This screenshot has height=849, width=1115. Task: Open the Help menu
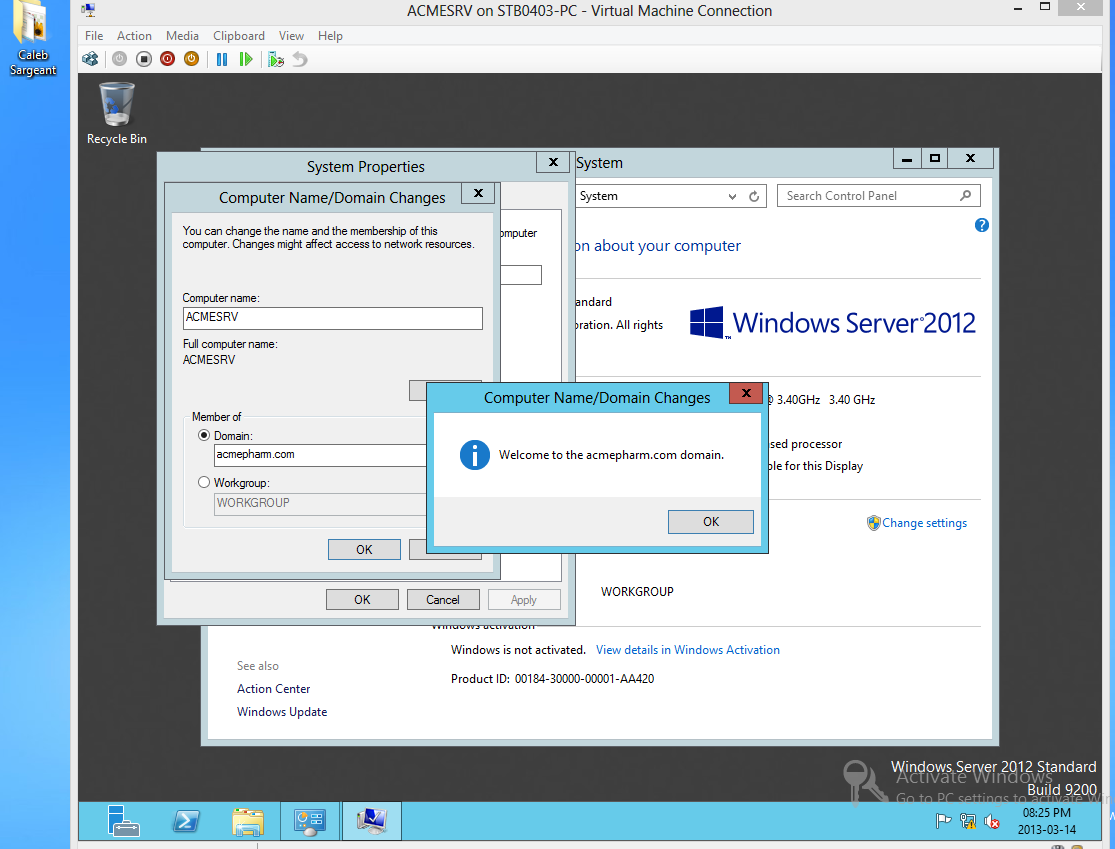click(x=330, y=36)
